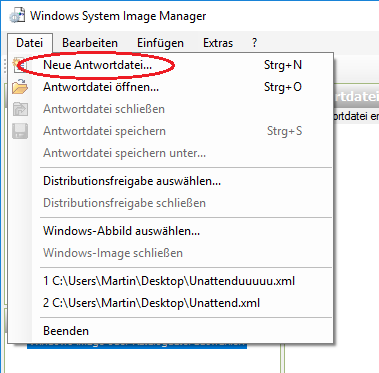379x373 pixels.
Task: Click Distributionsfreigabe schließen entry
Action: pyautogui.click(x=171, y=203)
